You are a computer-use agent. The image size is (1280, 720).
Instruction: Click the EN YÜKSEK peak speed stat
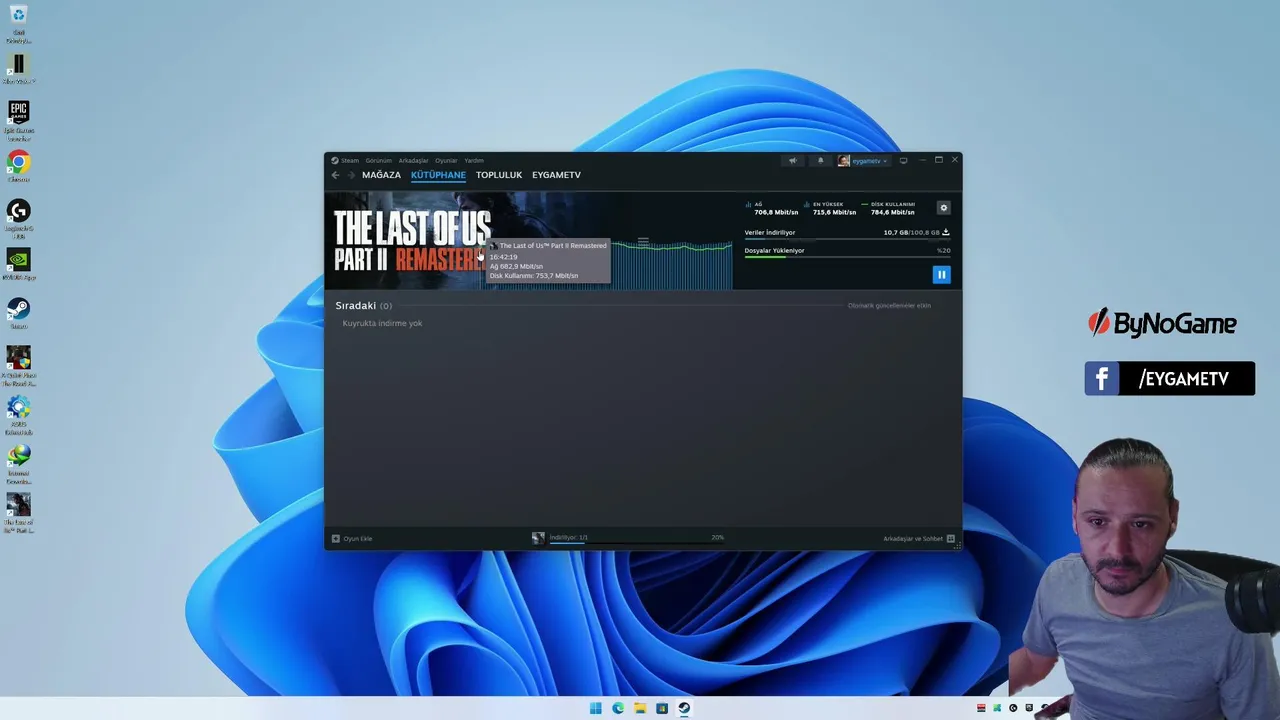pos(830,208)
